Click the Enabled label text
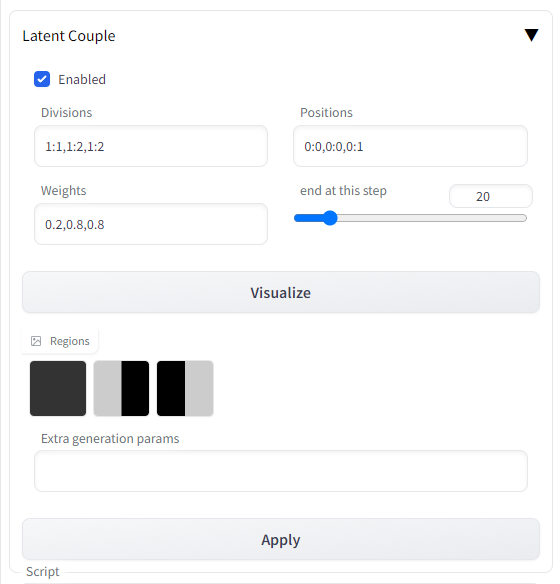This screenshot has height=584, width=560. (82, 79)
